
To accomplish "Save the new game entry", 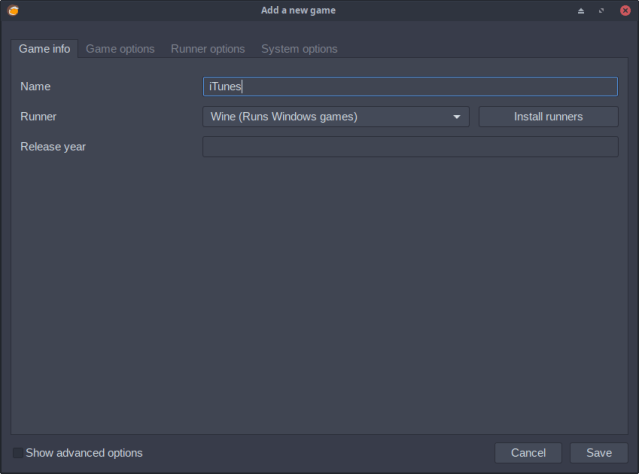I will tap(598, 453).
